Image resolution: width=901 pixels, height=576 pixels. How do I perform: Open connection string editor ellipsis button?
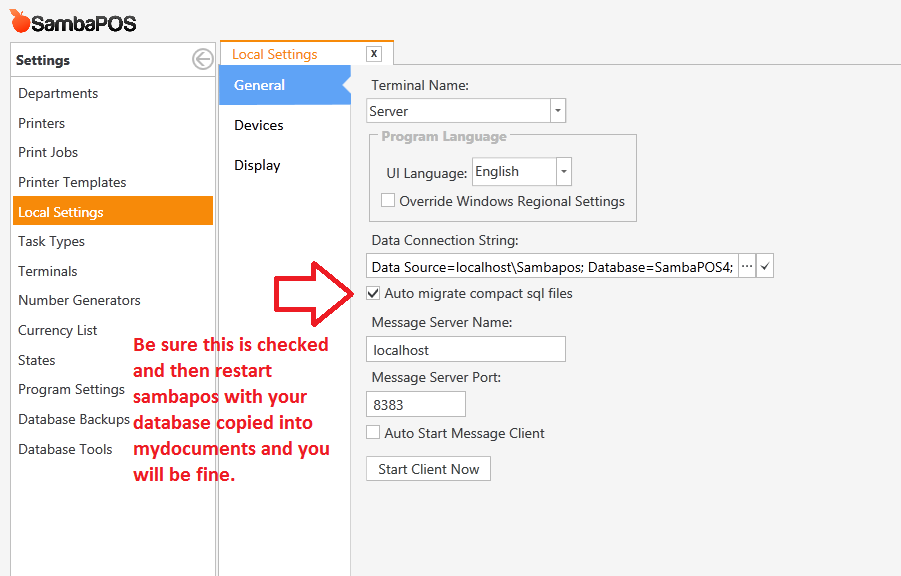[x=746, y=266]
